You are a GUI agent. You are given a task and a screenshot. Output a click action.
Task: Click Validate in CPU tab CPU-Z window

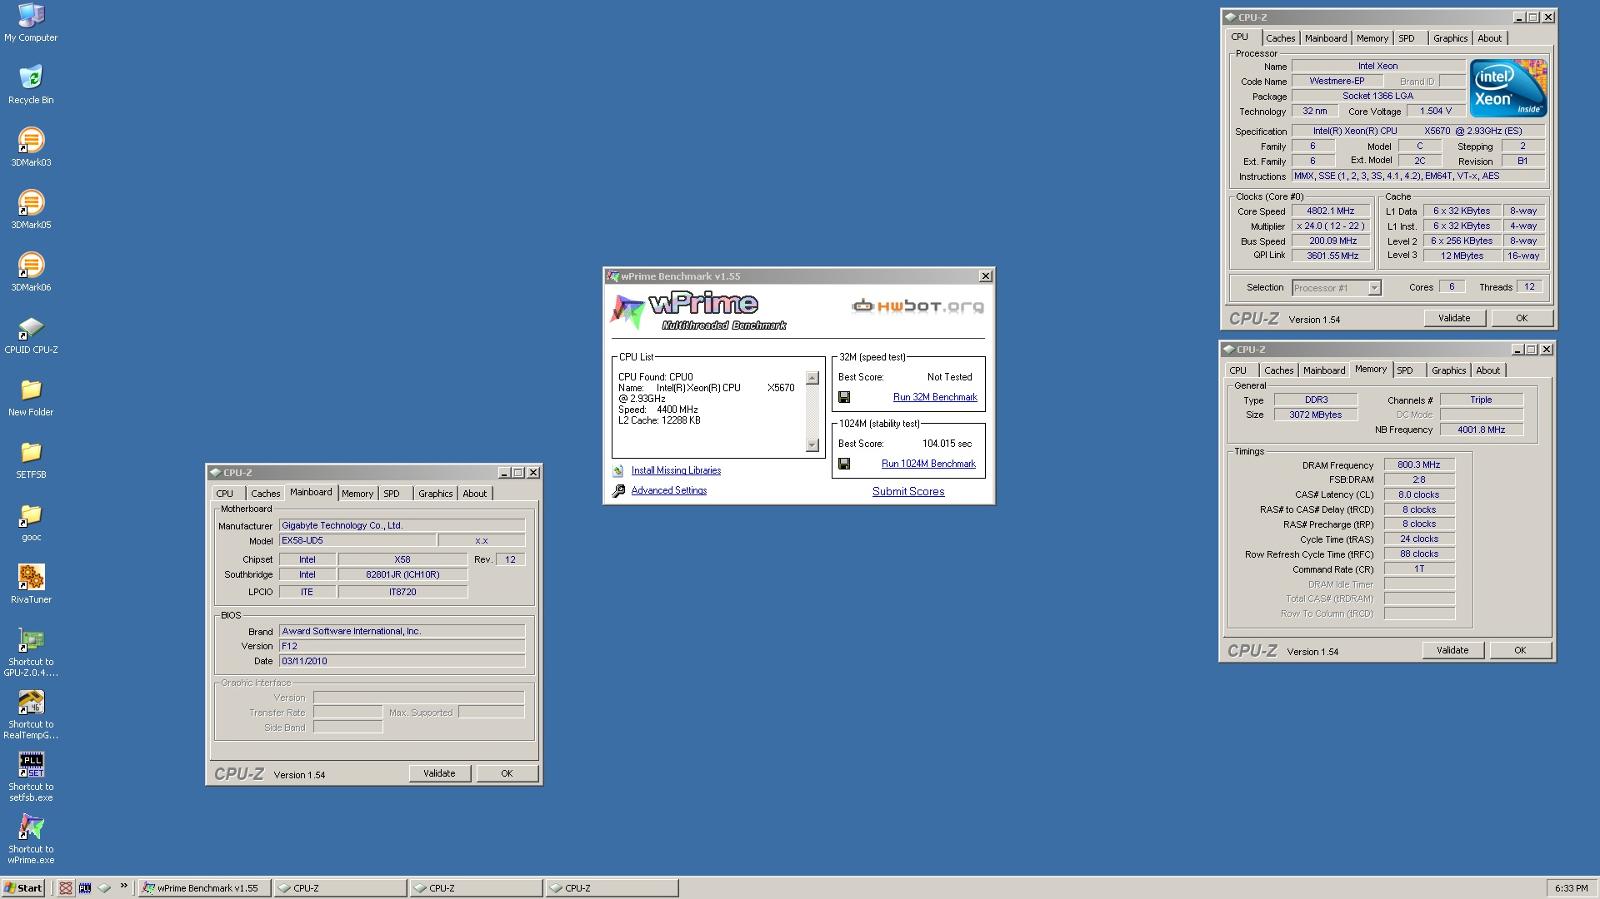tap(1454, 318)
